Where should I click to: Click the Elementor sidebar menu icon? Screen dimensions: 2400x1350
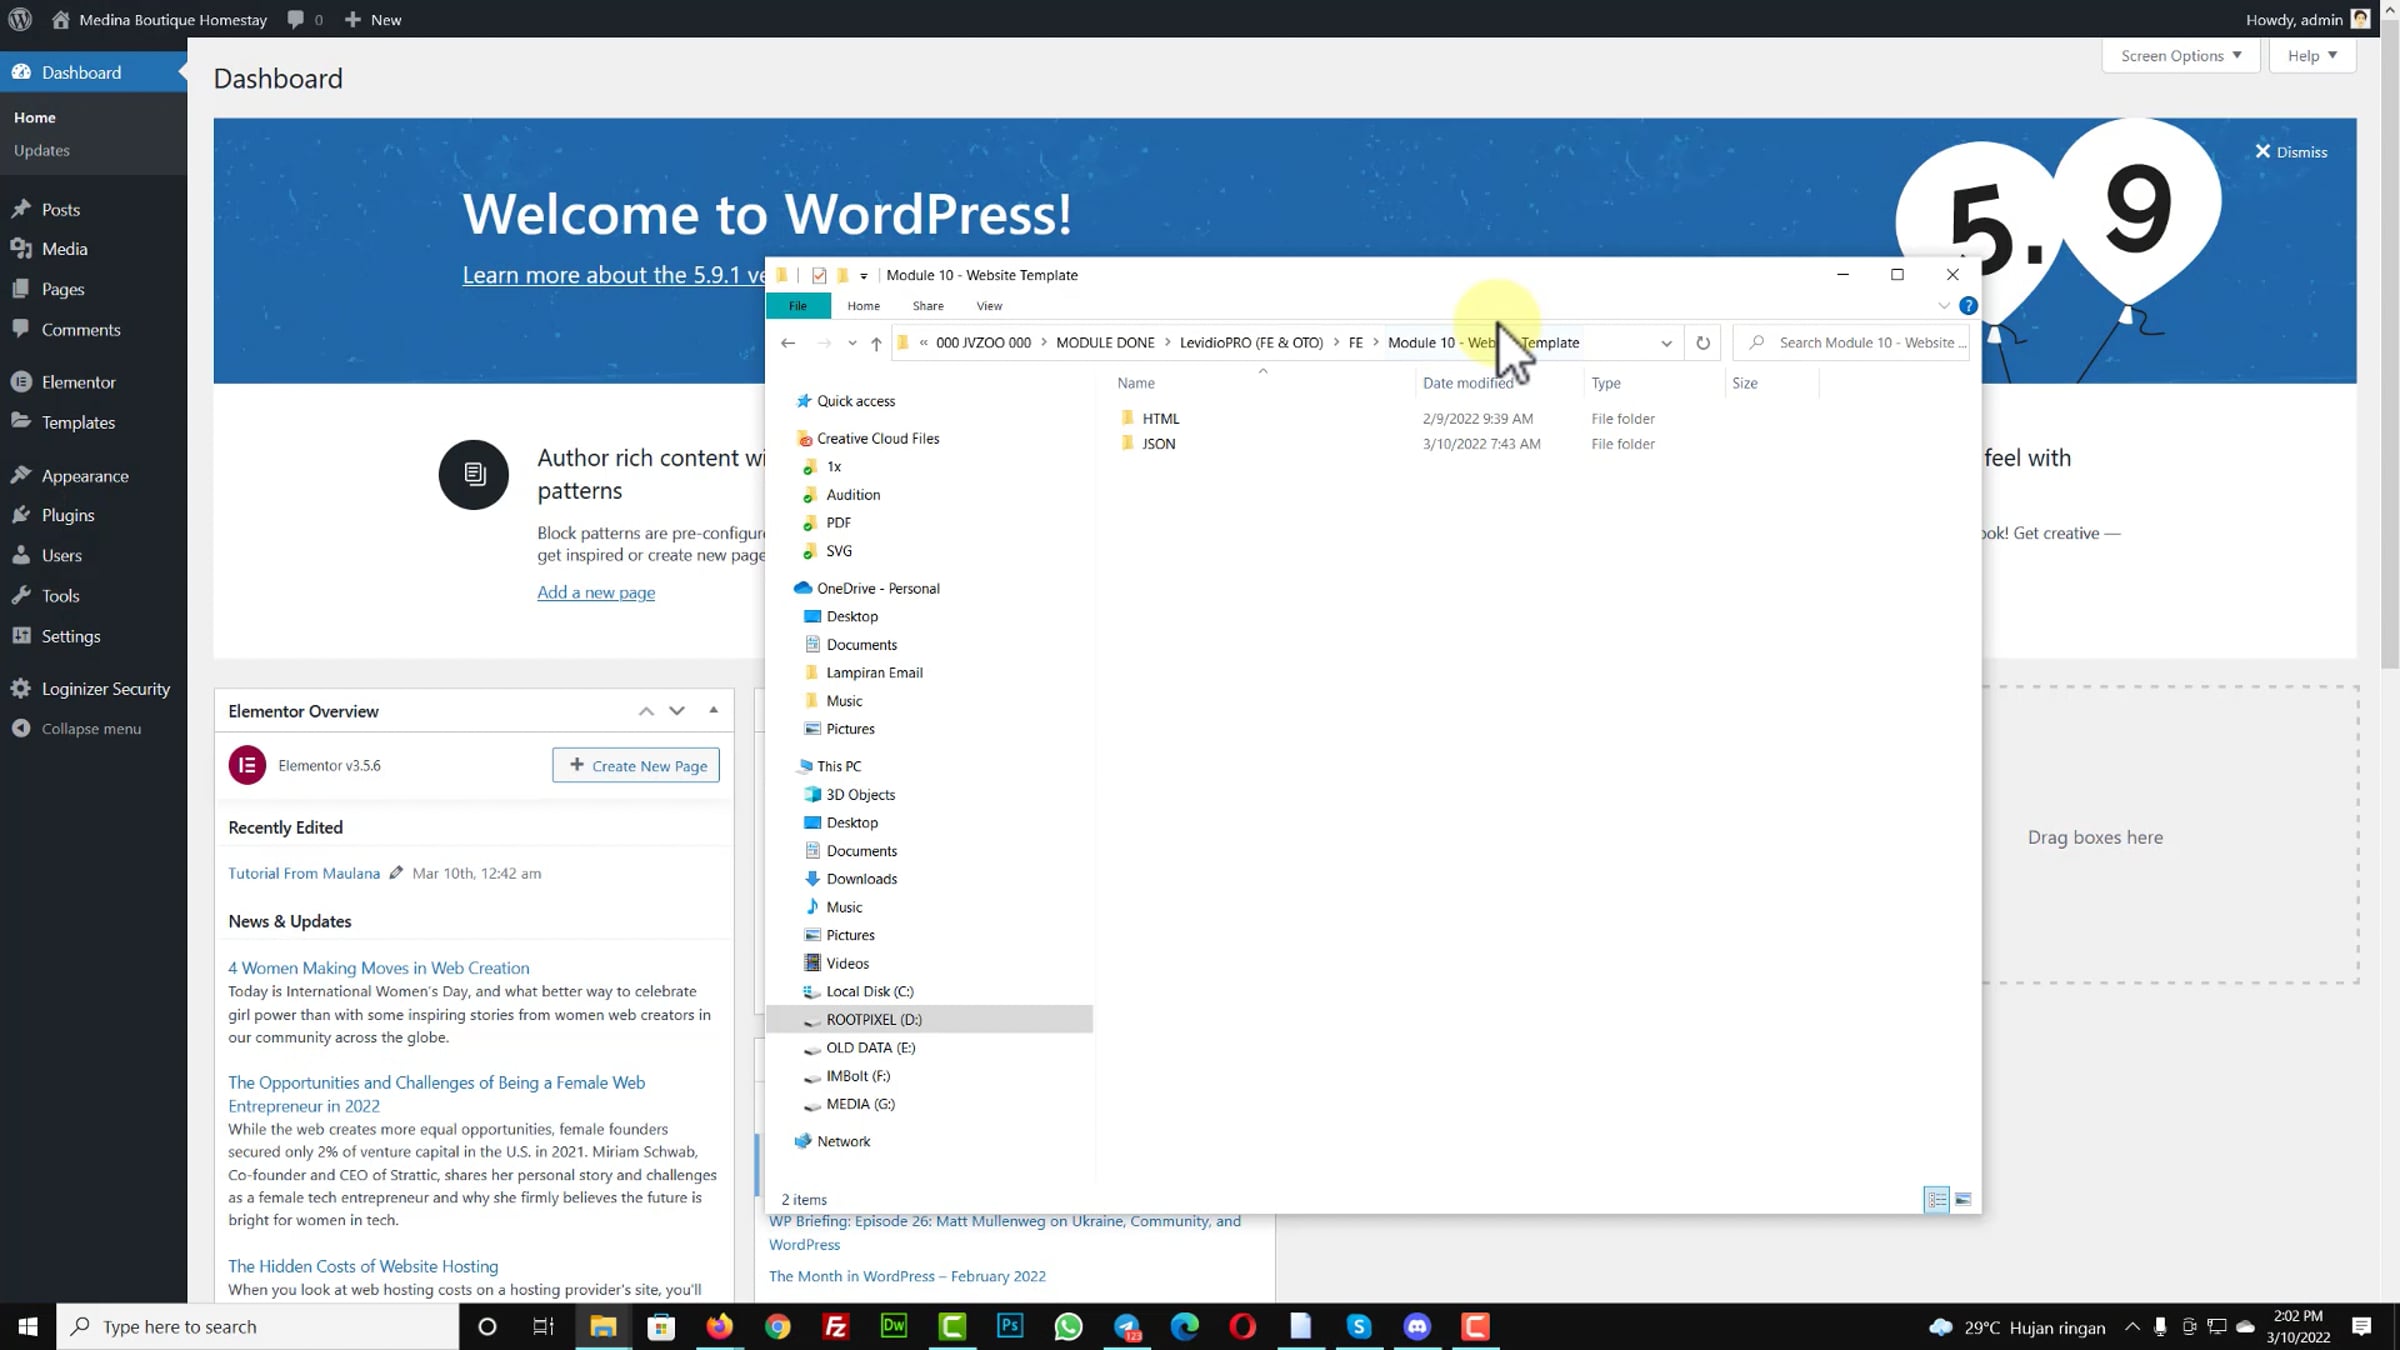point(21,382)
